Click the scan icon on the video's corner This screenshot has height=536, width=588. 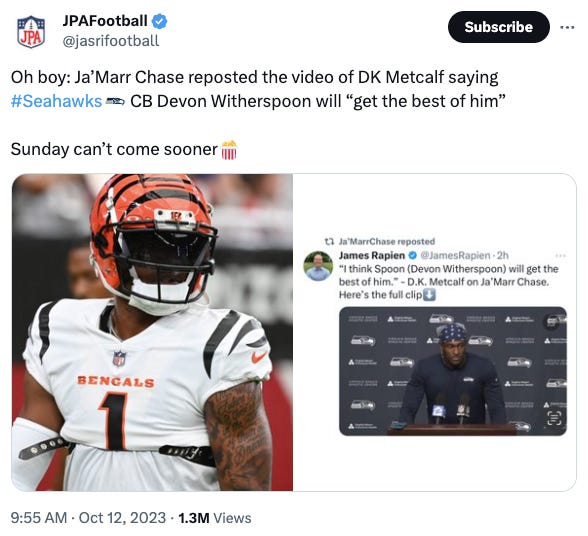tap(554, 417)
